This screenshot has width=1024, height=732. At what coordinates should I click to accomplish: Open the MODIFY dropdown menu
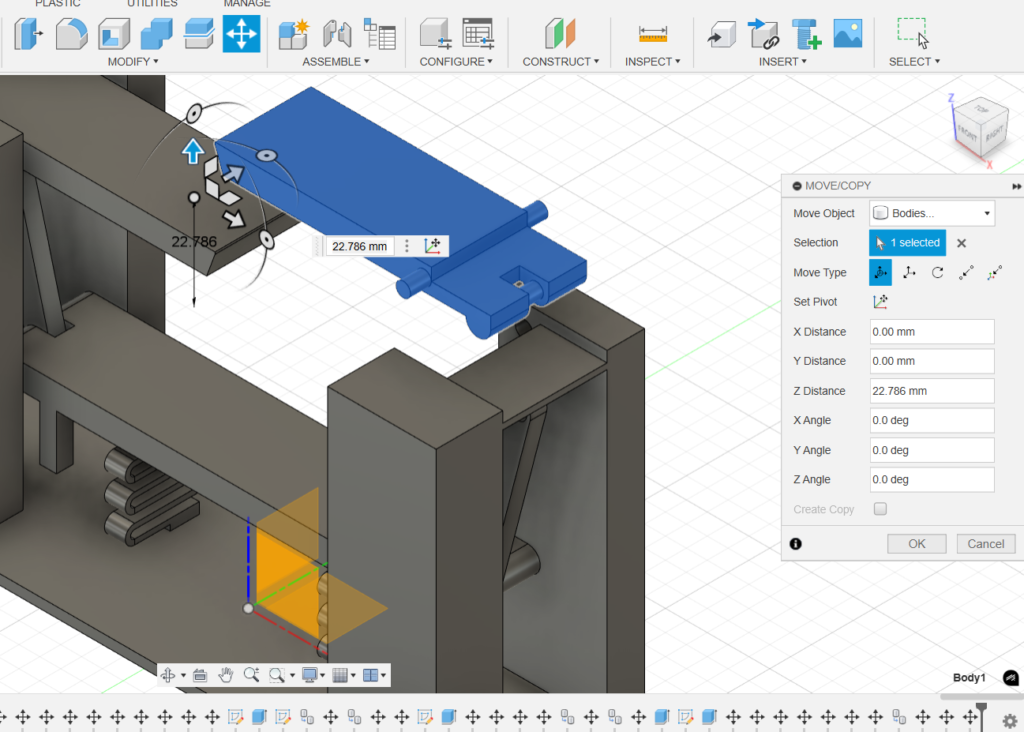[133, 61]
